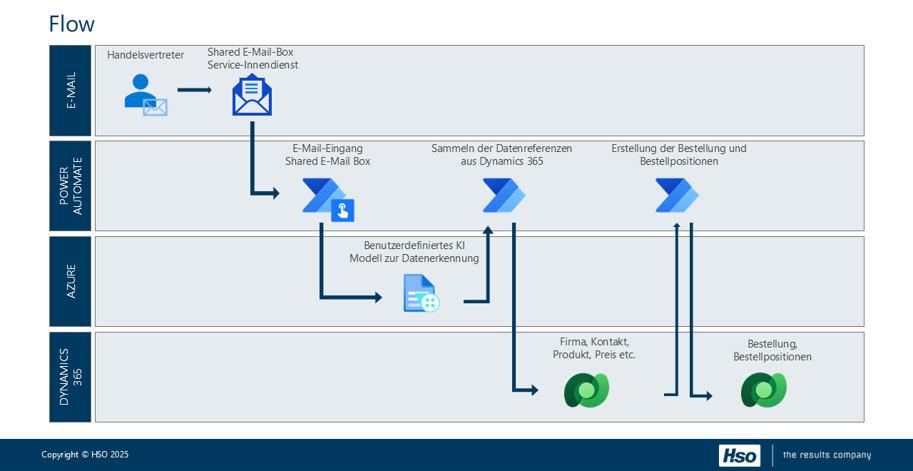Click the Handelsvertreter label
913x471 pixels.
pyautogui.click(x=146, y=55)
